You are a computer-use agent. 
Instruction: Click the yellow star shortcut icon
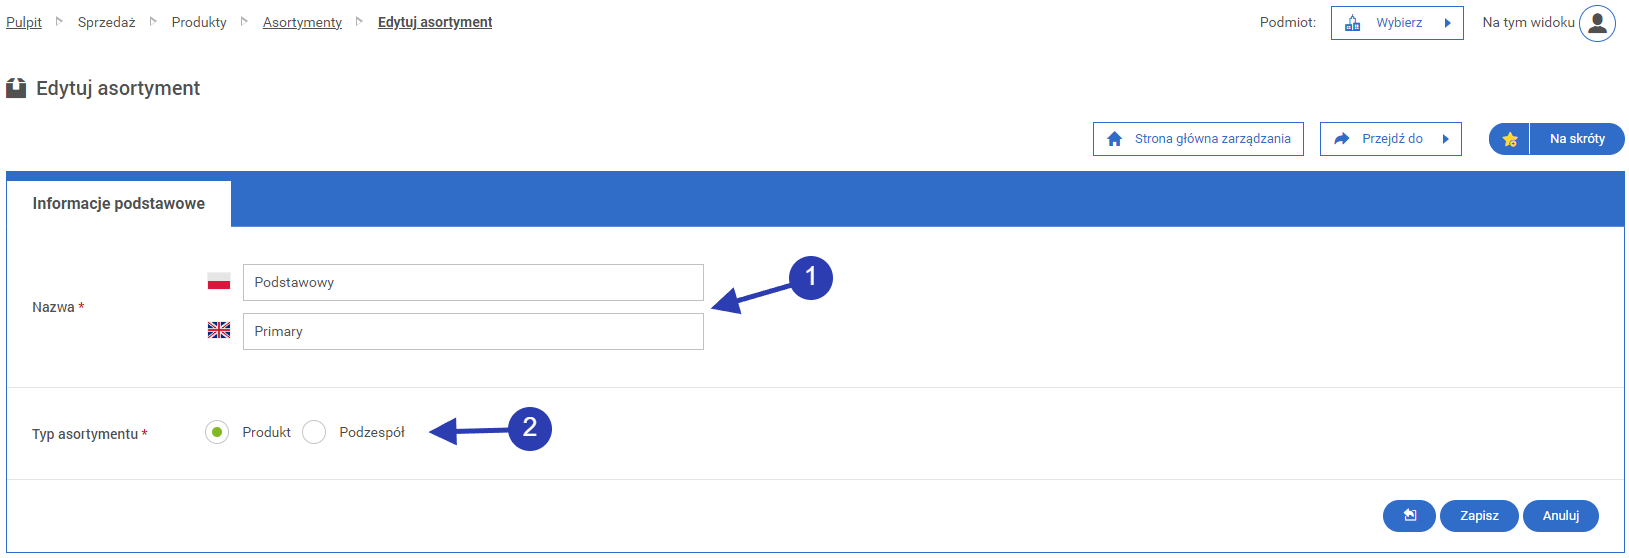coord(1510,139)
